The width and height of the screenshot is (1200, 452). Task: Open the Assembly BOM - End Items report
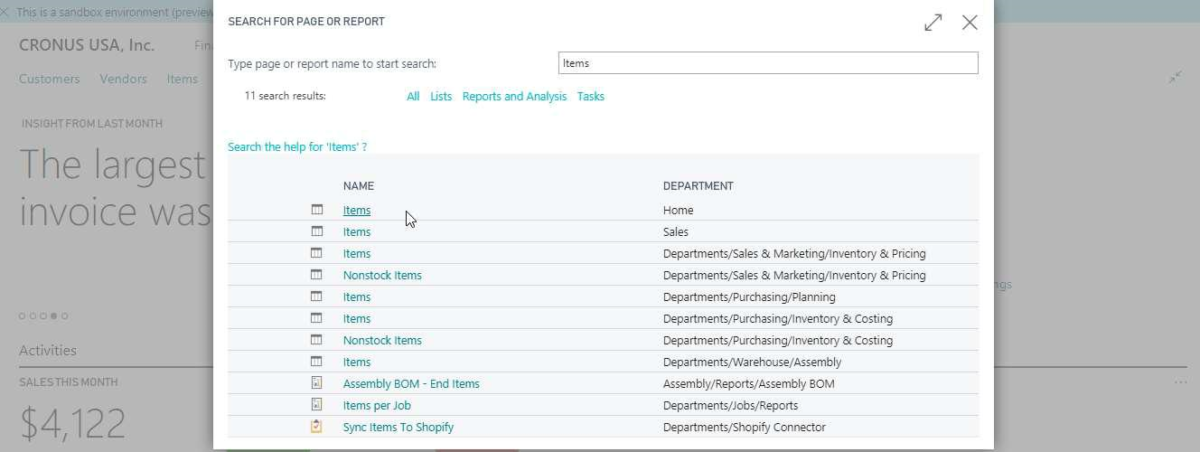(411, 384)
